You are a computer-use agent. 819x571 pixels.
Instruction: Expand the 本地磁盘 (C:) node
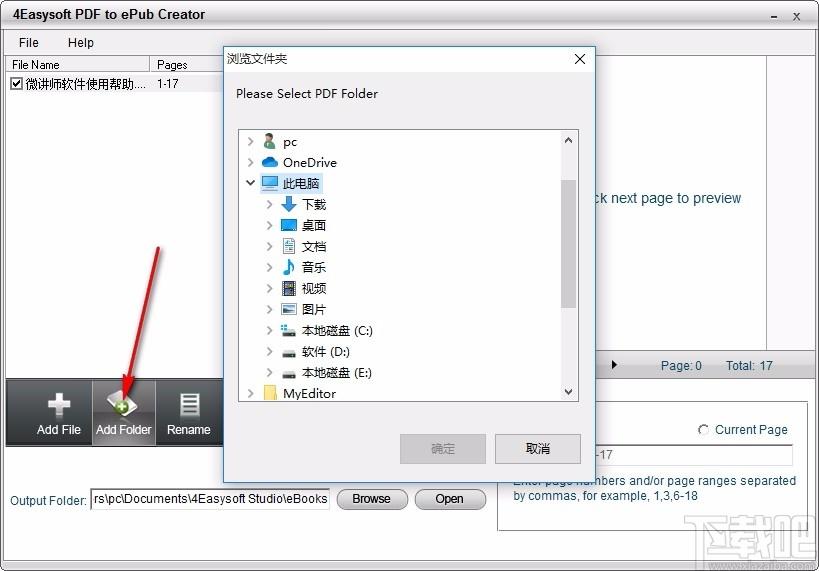tap(270, 330)
